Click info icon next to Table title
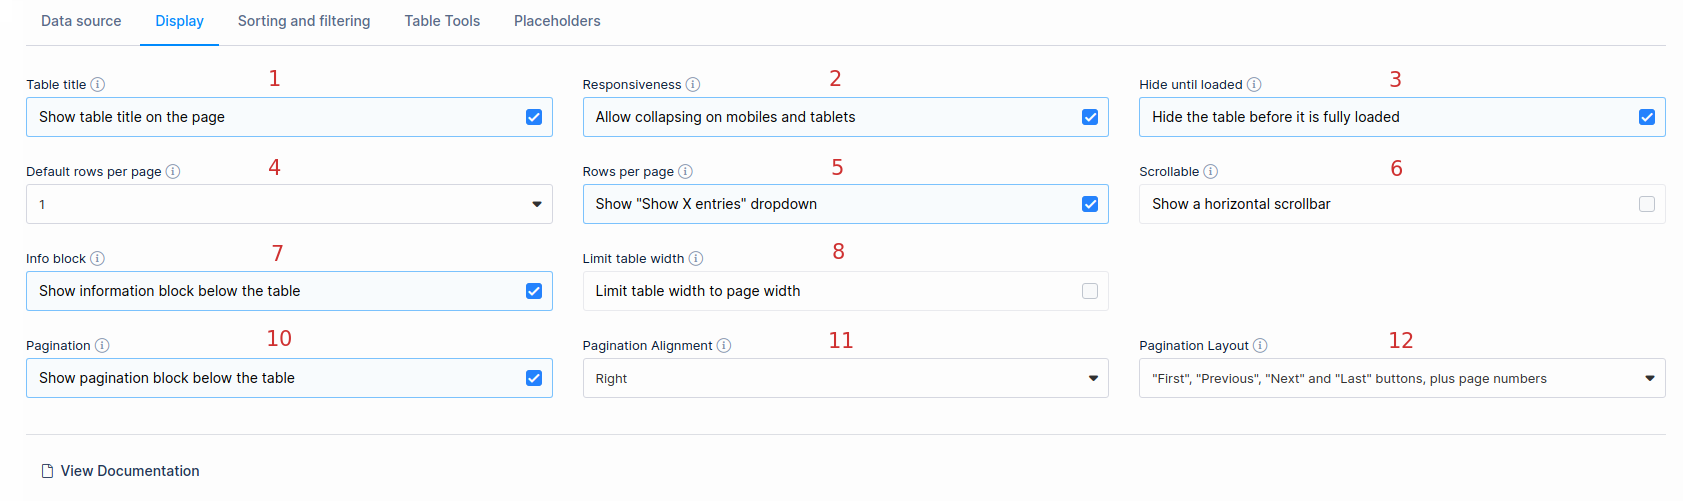This screenshot has width=1683, height=501. (98, 85)
